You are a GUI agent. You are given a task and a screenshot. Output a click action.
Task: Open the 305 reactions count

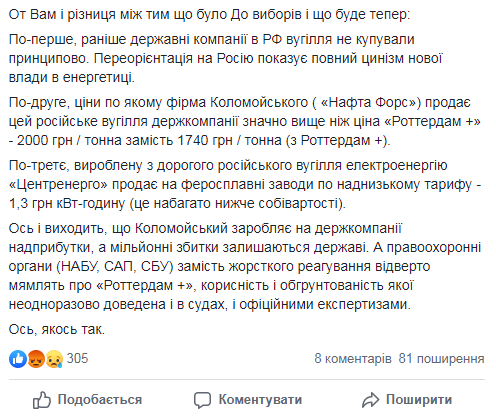pos(77,359)
